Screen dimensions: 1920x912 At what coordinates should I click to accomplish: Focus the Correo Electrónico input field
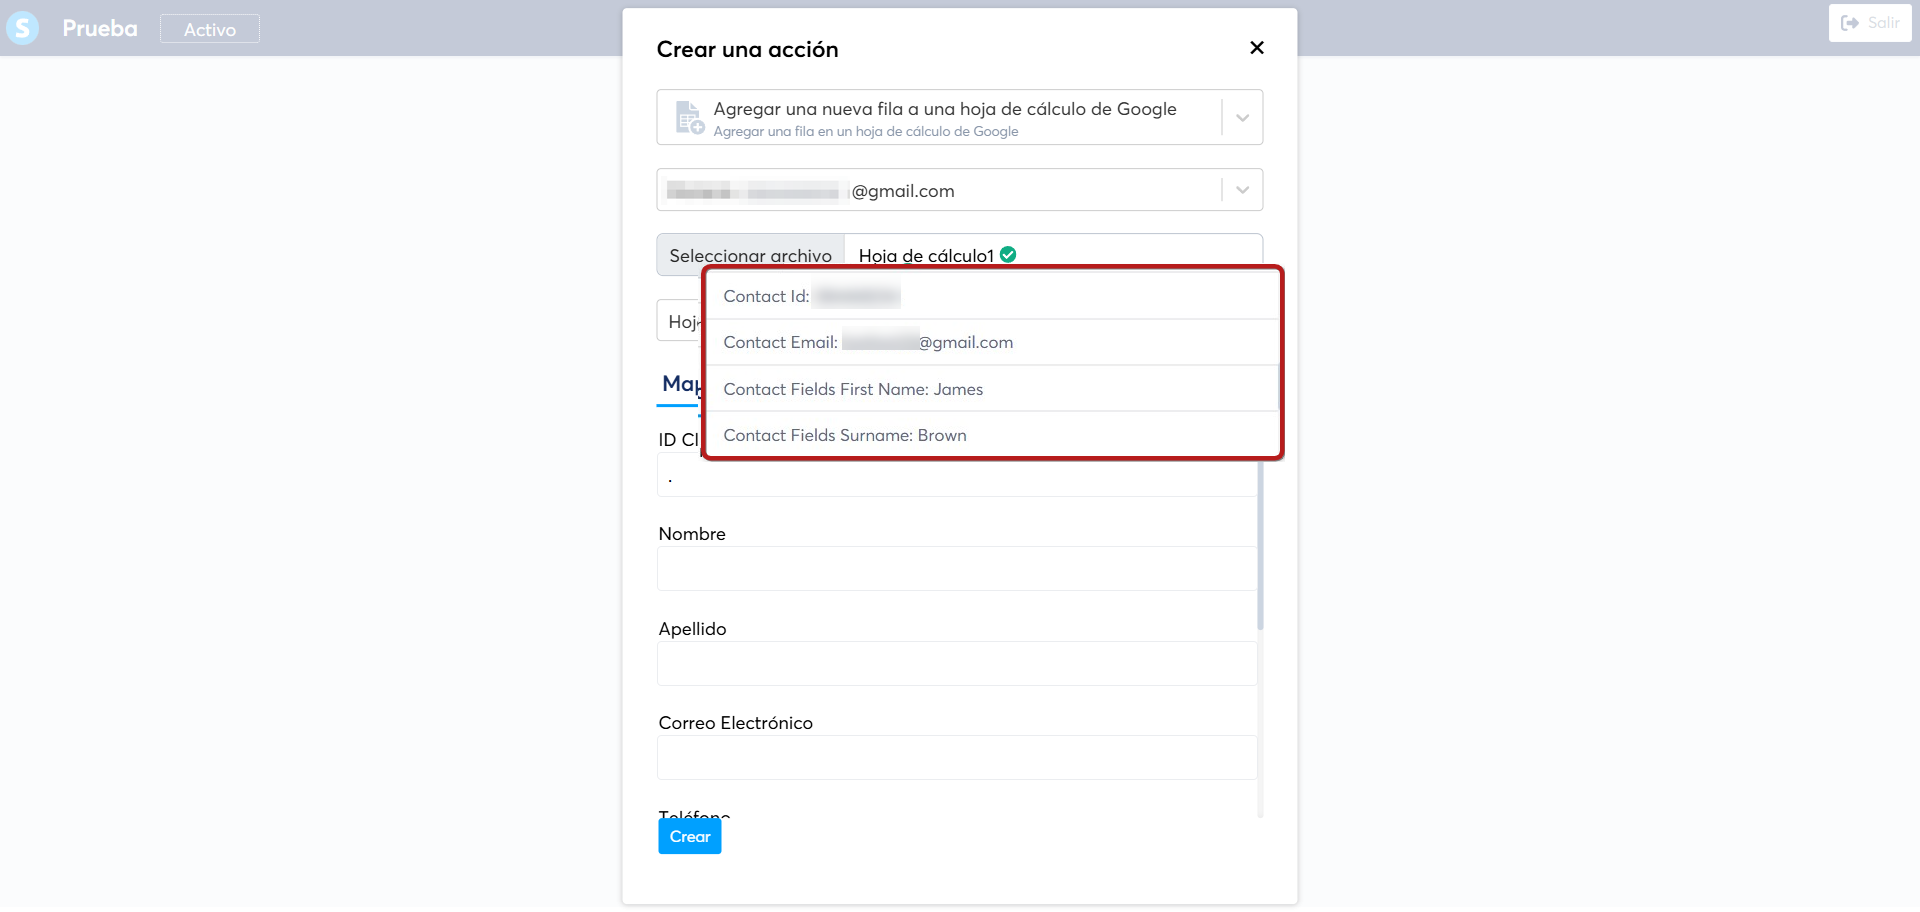point(957,757)
